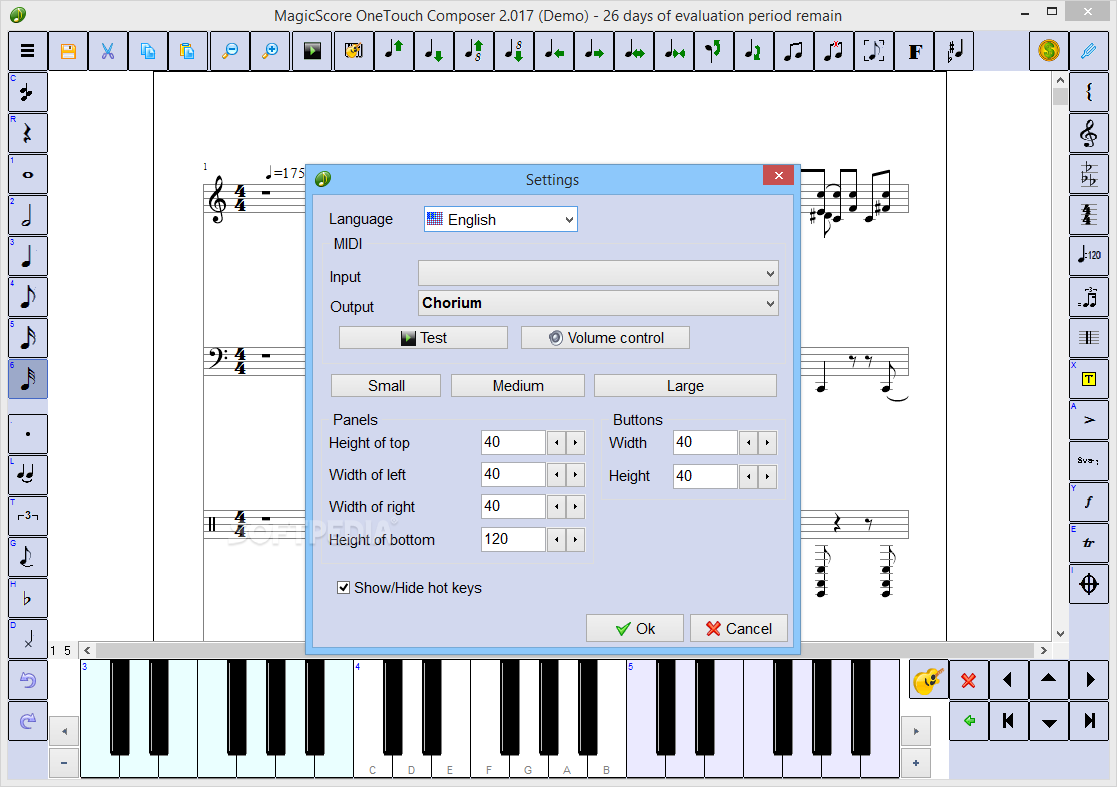1117x787 pixels.
Task: Click the Paste clipboard icon
Action: tap(188, 51)
